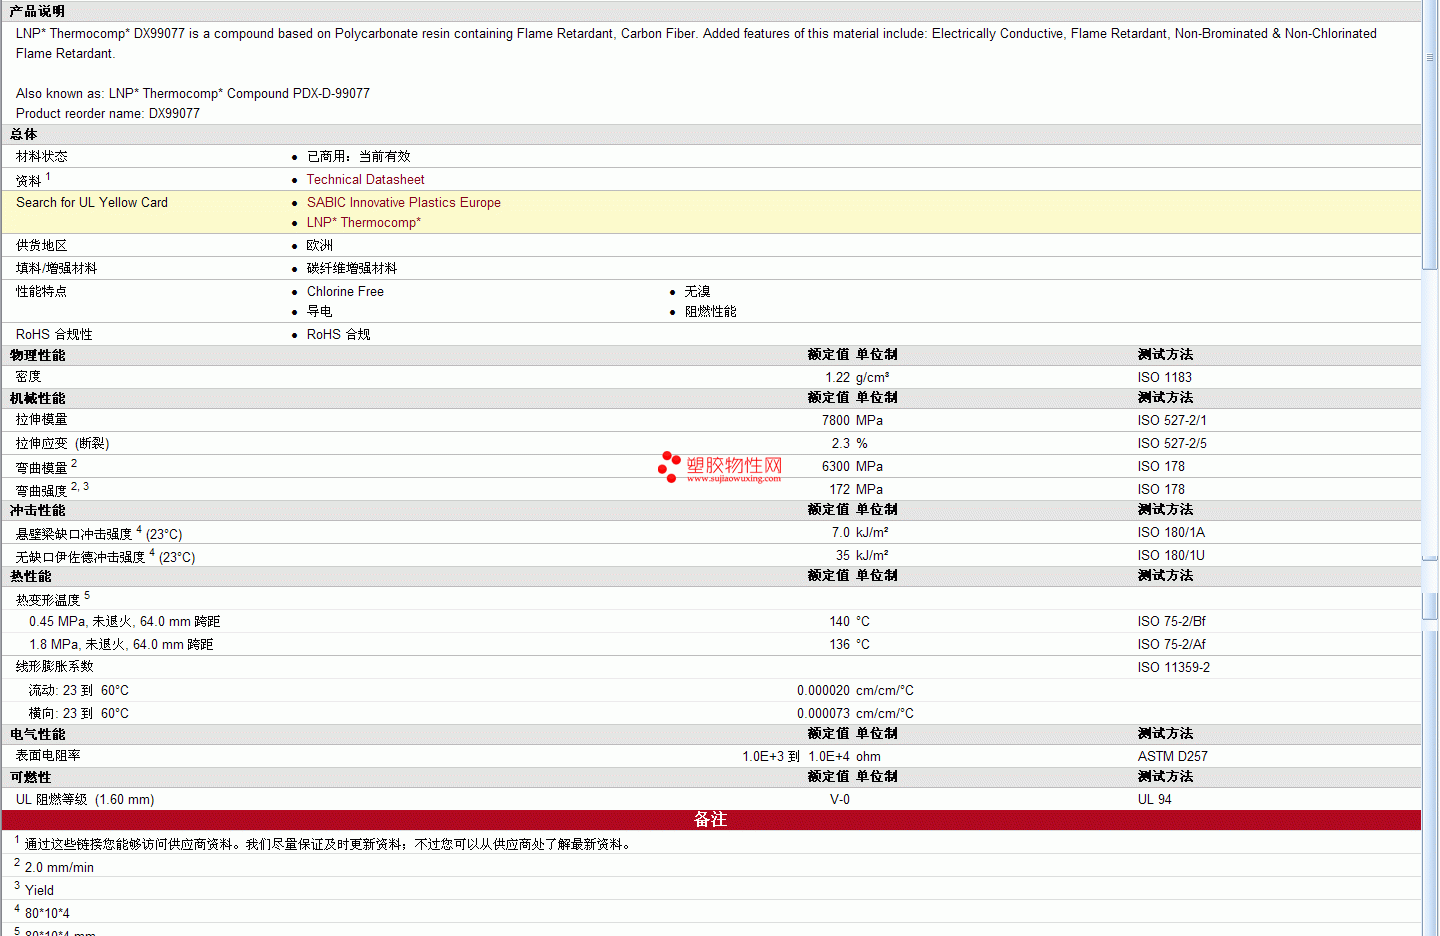Select the 表面电阻率 row label
The height and width of the screenshot is (936, 1440).
pyautogui.click(x=48, y=757)
